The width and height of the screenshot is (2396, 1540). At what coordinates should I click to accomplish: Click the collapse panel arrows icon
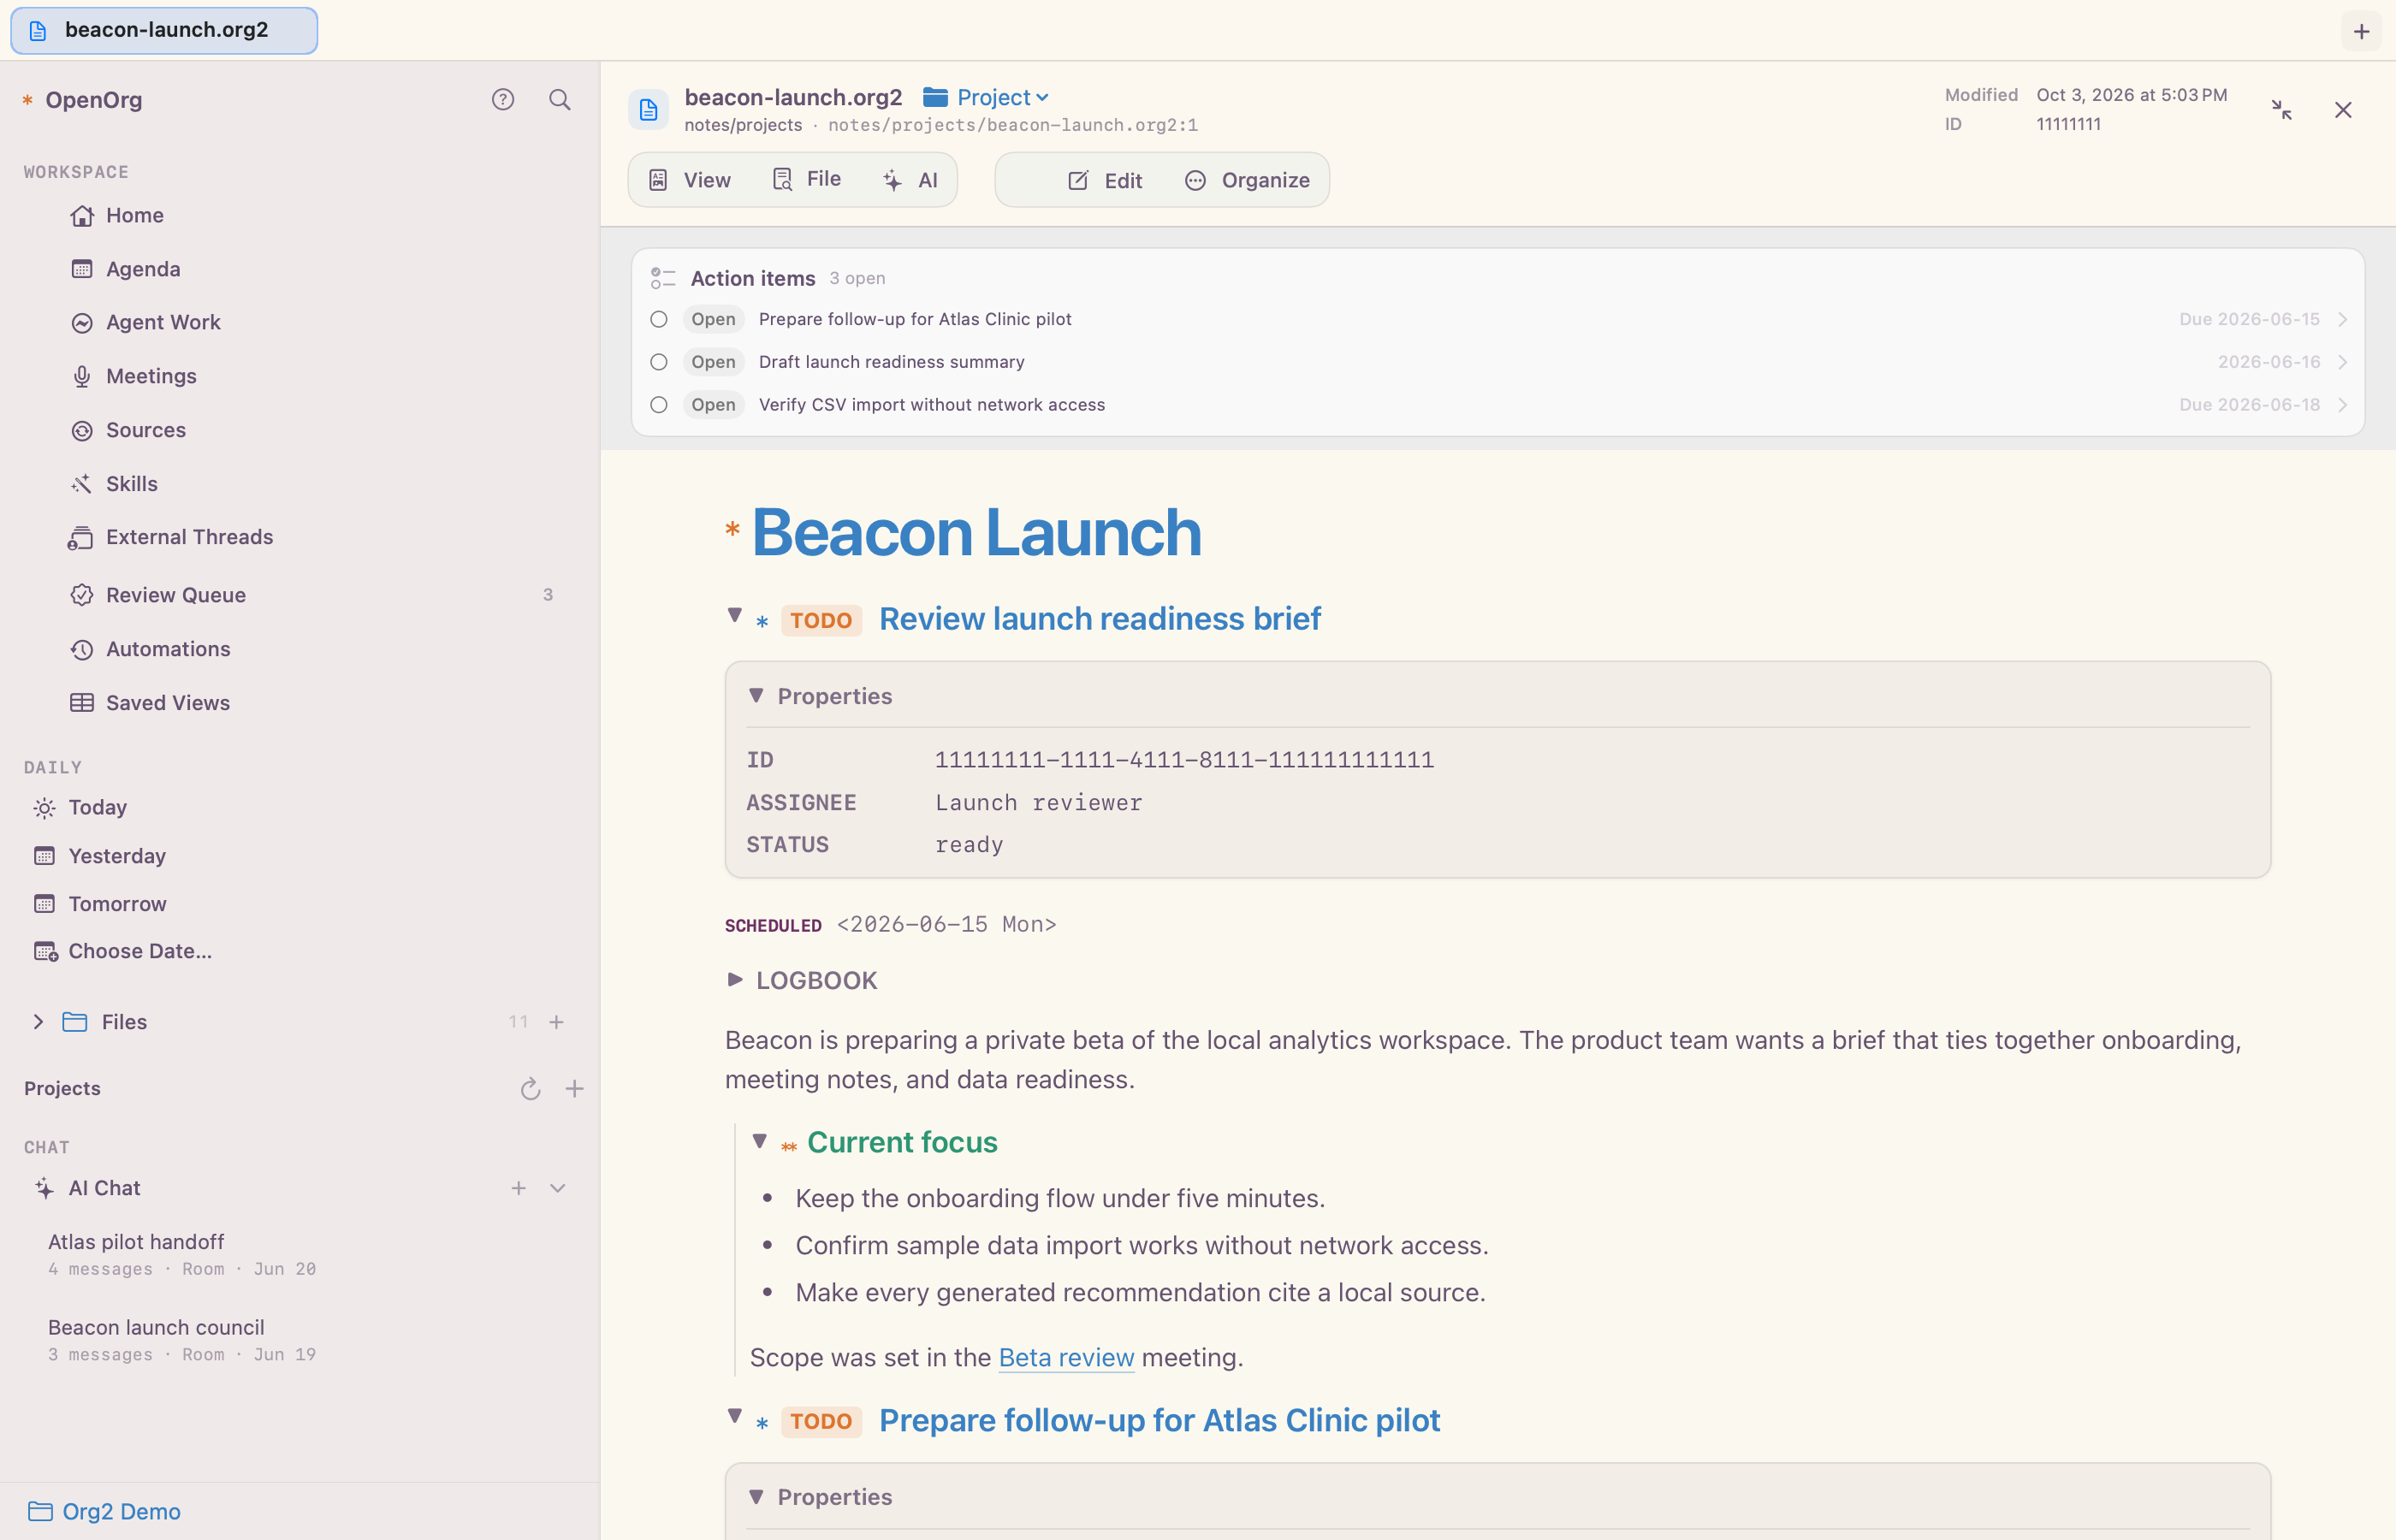coord(2281,110)
